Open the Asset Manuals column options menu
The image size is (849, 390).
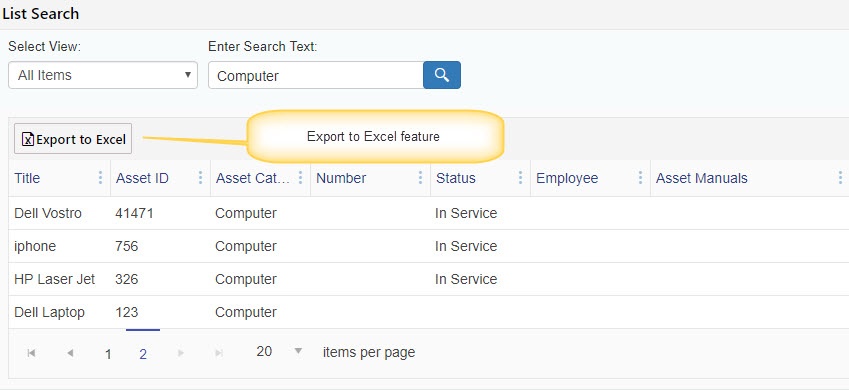click(x=840, y=178)
